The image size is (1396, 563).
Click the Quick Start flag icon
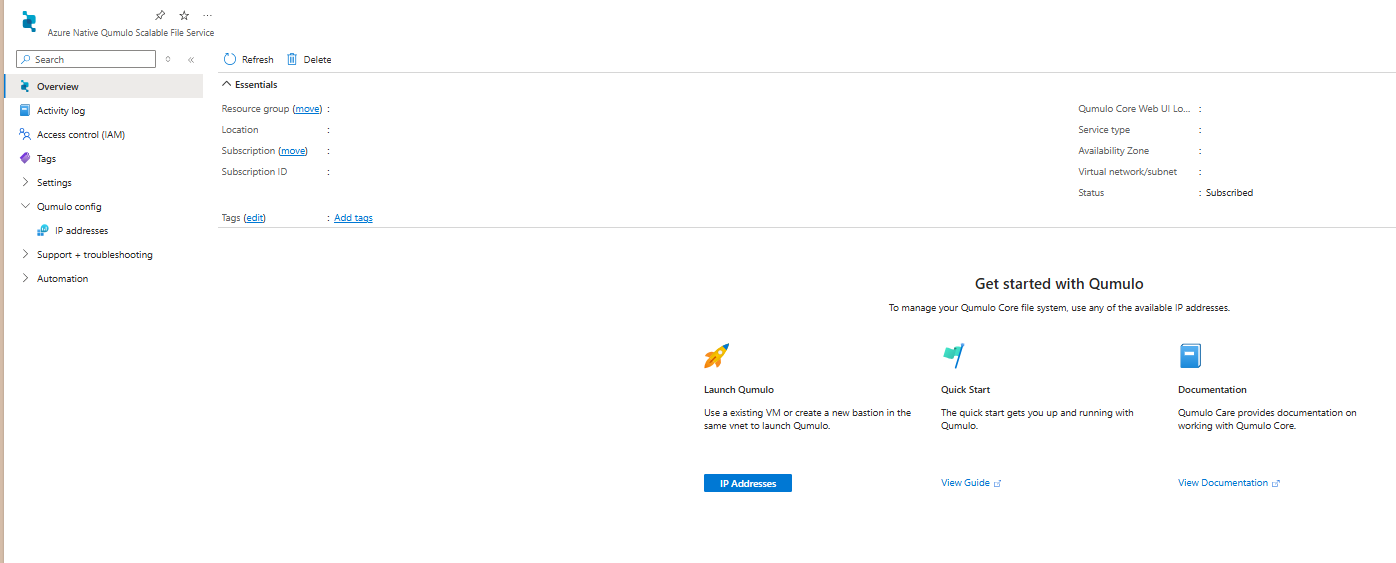point(953,356)
